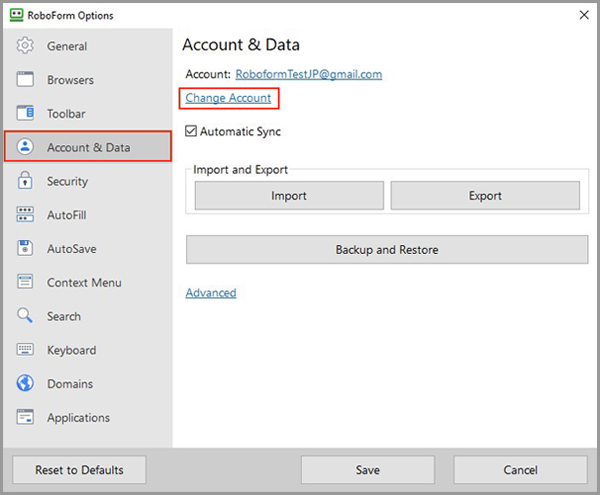The image size is (600, 495).
Task: Click the AutoSave floppy disk icon
Action: (25, 248)
